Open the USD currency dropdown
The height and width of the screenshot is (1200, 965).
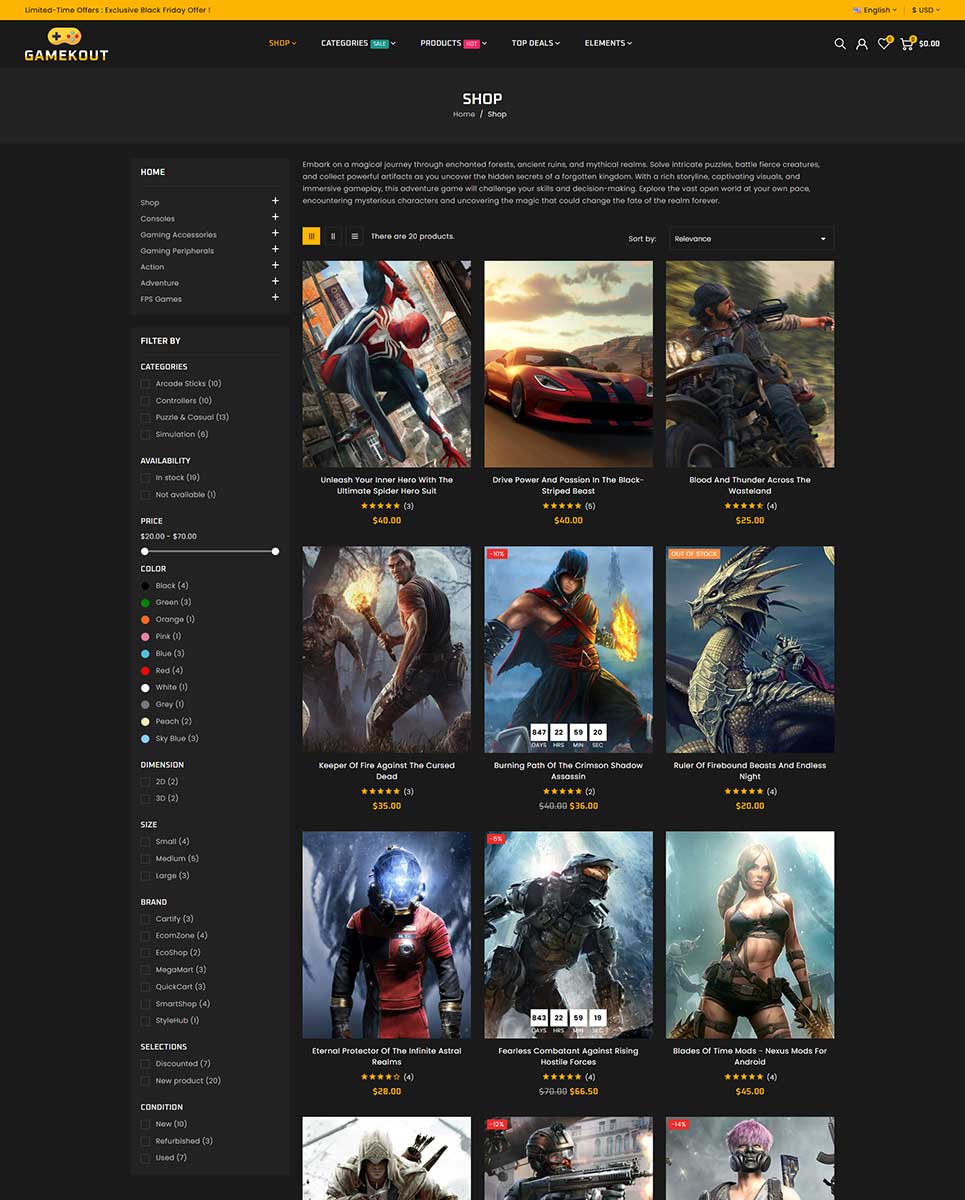coord(925,10)
